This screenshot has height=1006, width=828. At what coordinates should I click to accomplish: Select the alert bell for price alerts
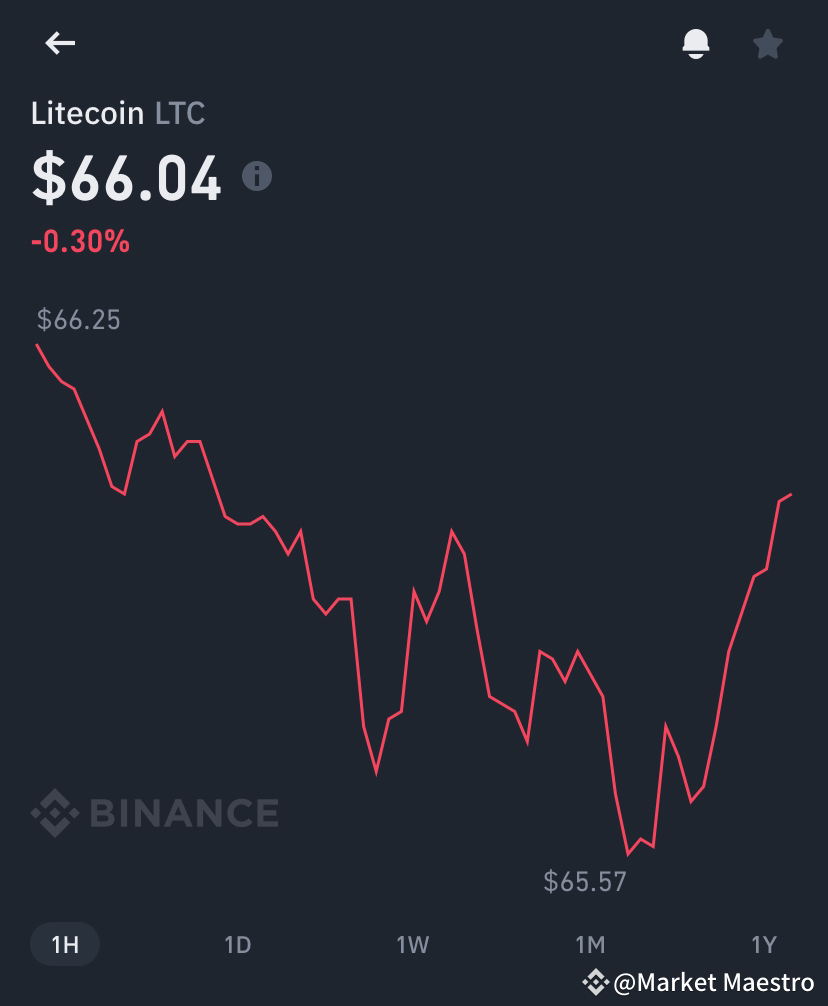pos(697,43)
